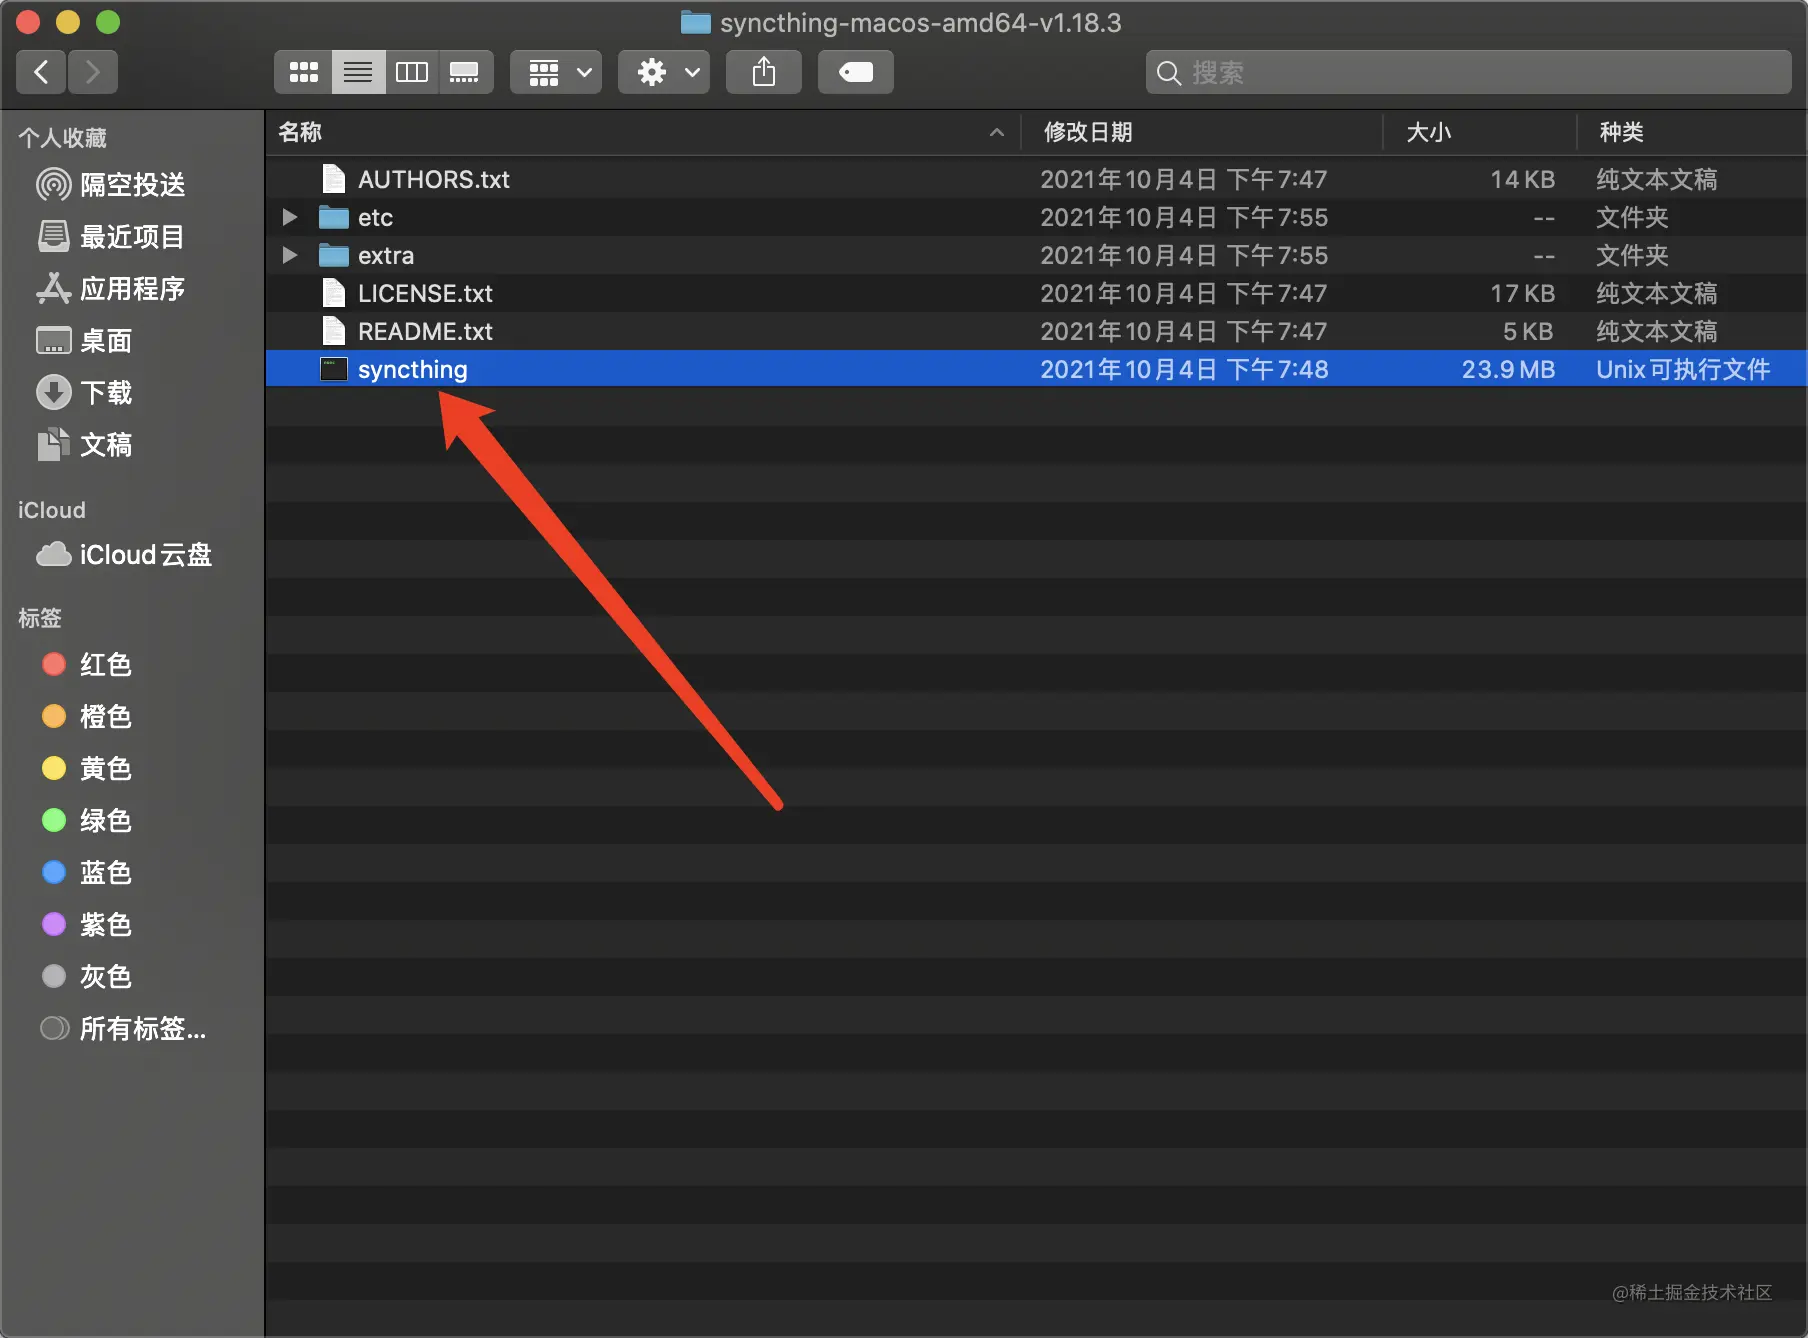The height and width of the screenshot is (1338, 1808).
Task: Select the AUTHORS.txt file icon
Action: coord(334,179)
